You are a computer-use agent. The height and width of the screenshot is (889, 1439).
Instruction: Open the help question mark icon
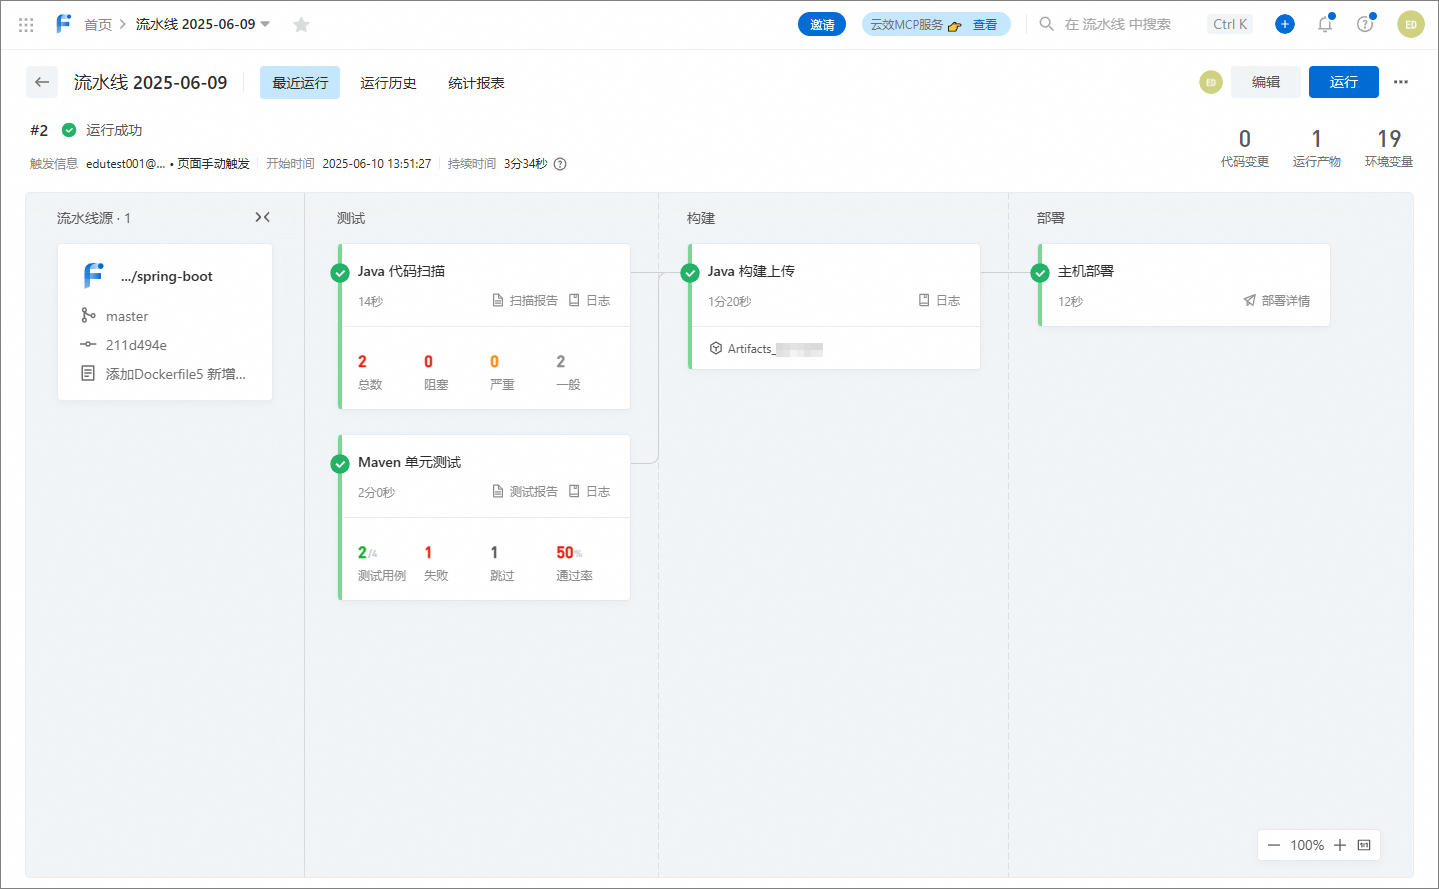click(x=1365, y=24)
